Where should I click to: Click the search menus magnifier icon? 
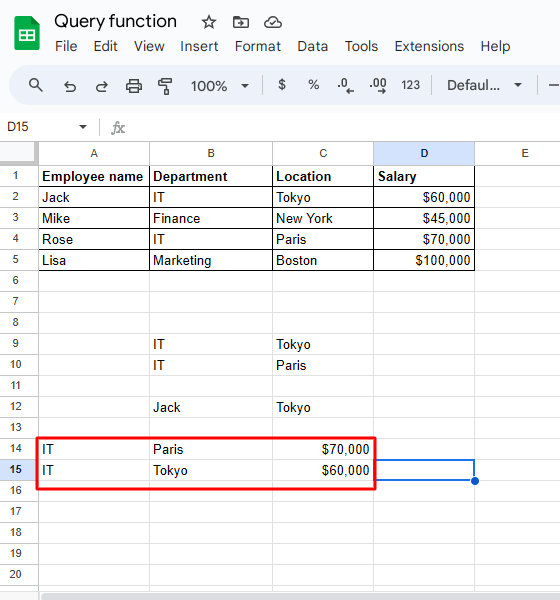pos(36,85)
